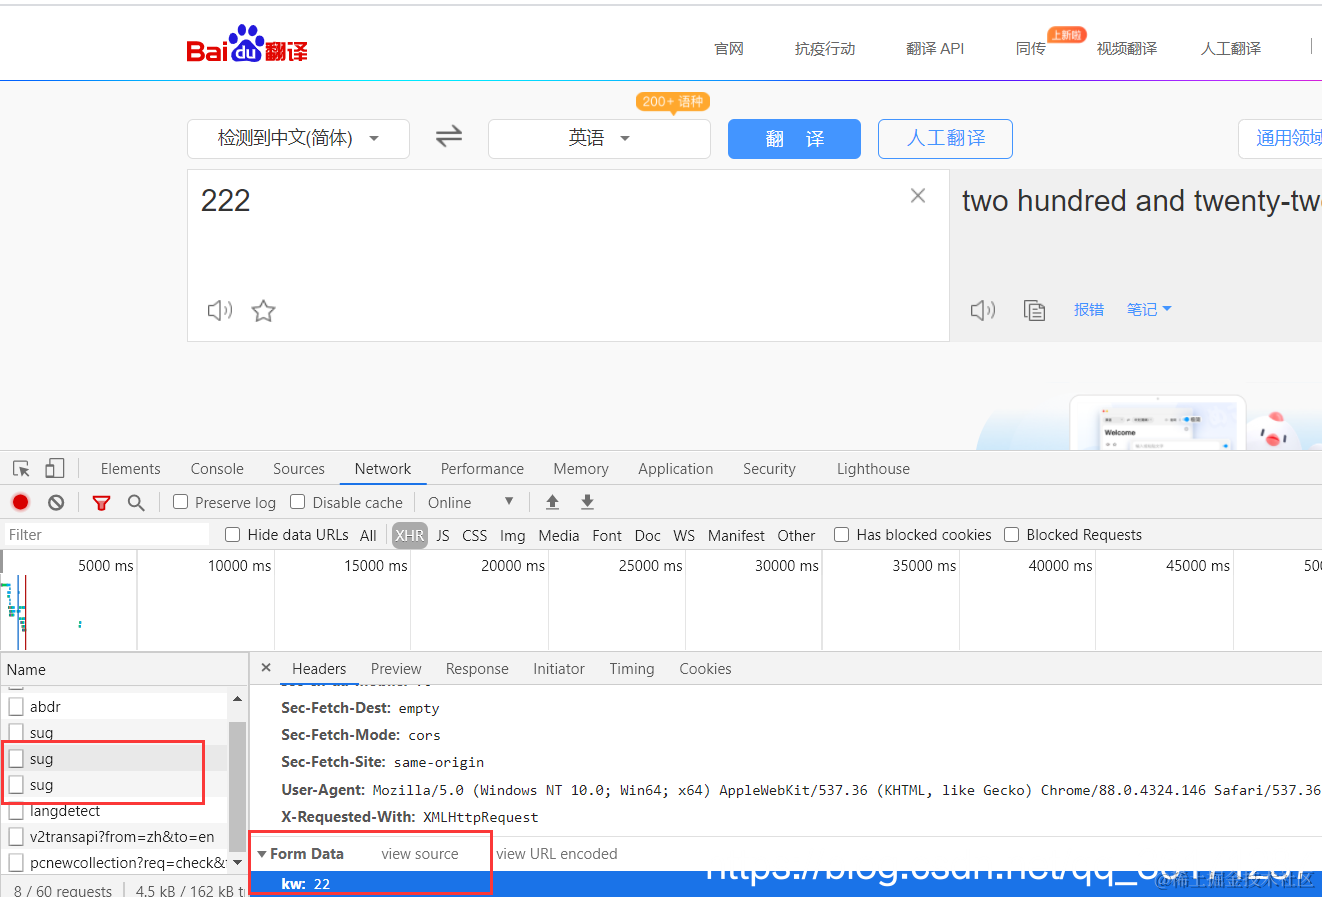
Task: Open source language dropdown 检测到中文(简体)
Action: pyautogui.click(x=298, y=138)
